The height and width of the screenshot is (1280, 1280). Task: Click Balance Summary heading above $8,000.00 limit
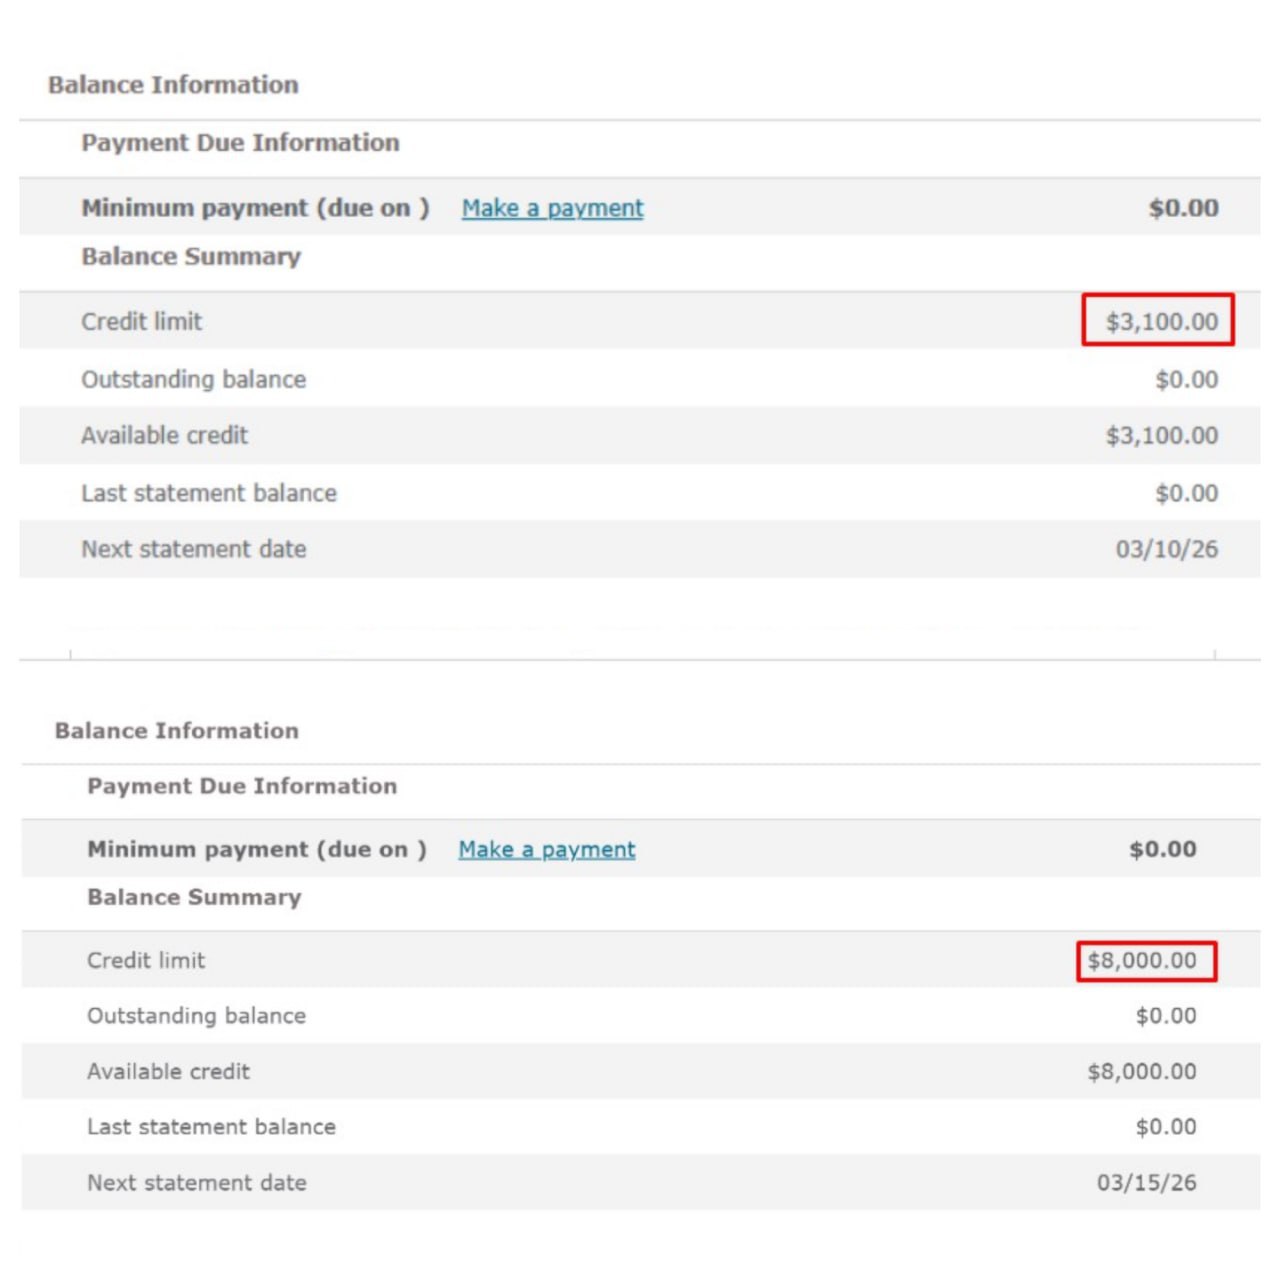point(194,897)
